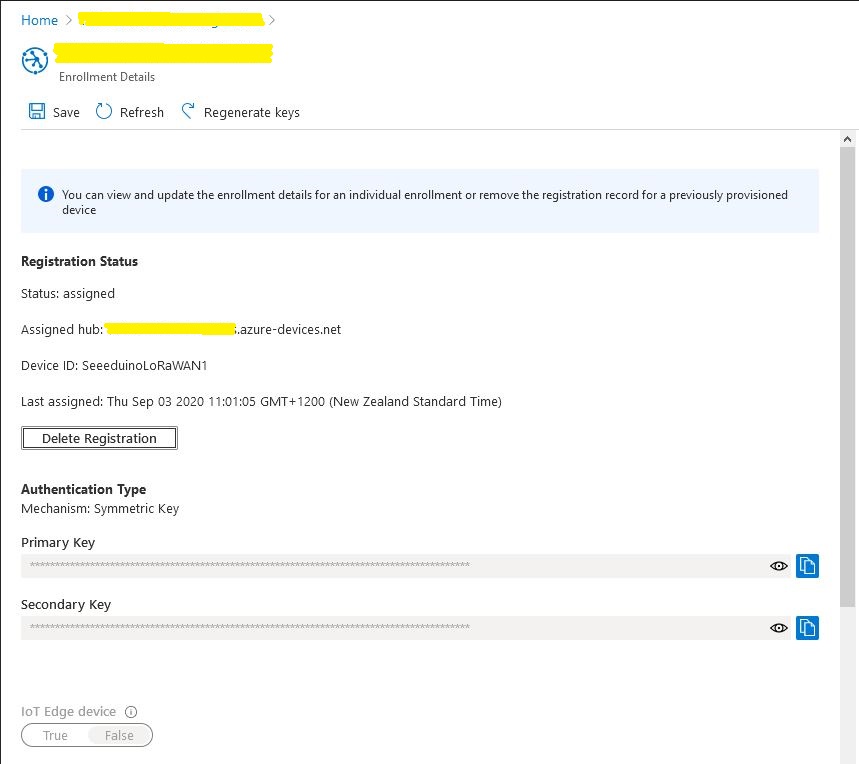Click inside the Secondary Key field
The image size is (859, 764).
point(390,628)
